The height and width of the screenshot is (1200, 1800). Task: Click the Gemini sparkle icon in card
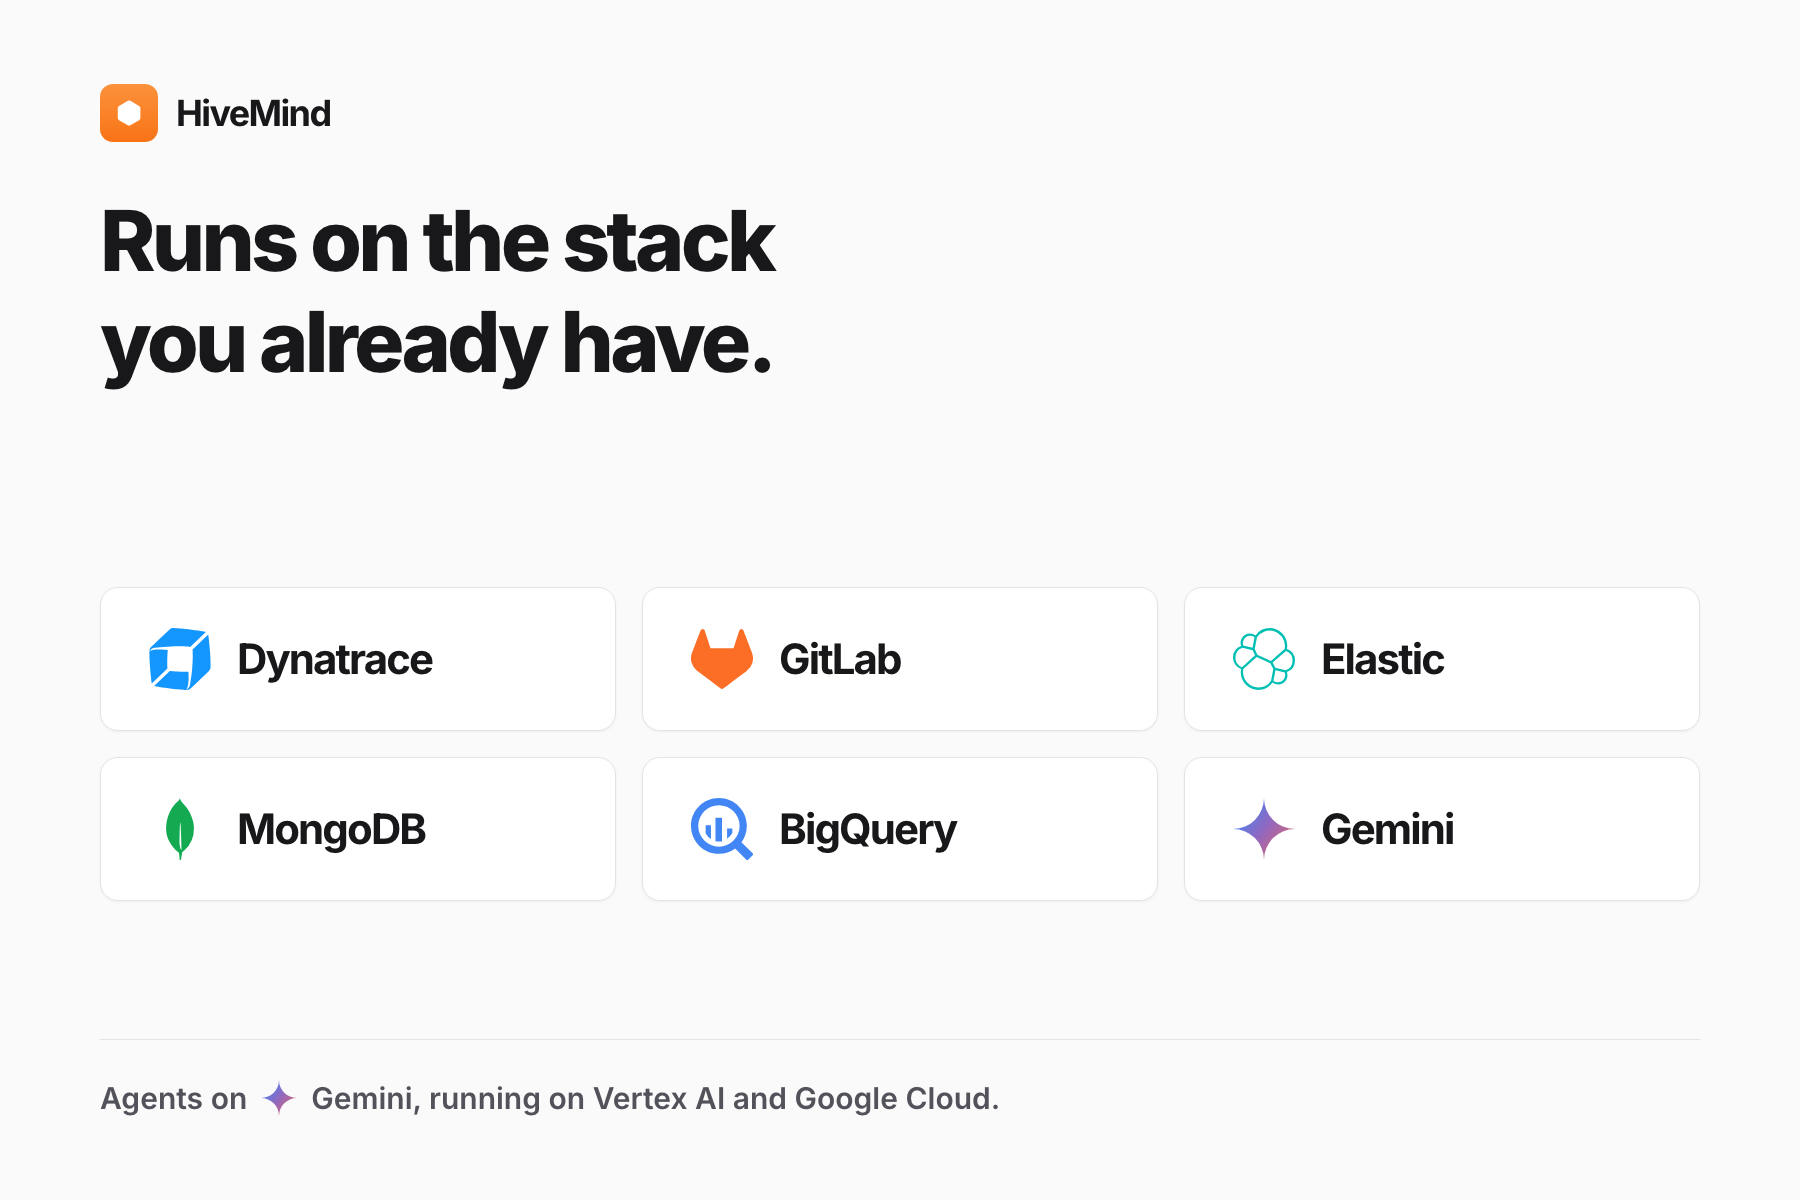(x=1264, y=829)
